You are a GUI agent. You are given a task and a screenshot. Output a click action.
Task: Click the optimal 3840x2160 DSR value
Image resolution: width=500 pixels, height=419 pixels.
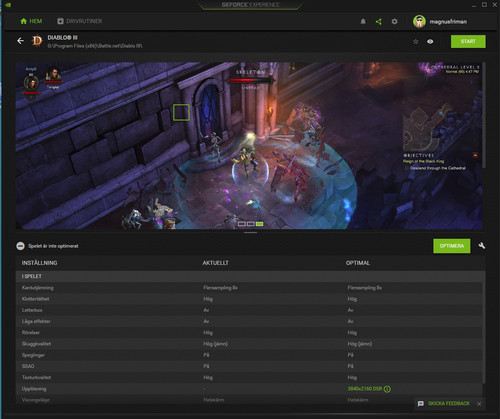coord(365,389)
